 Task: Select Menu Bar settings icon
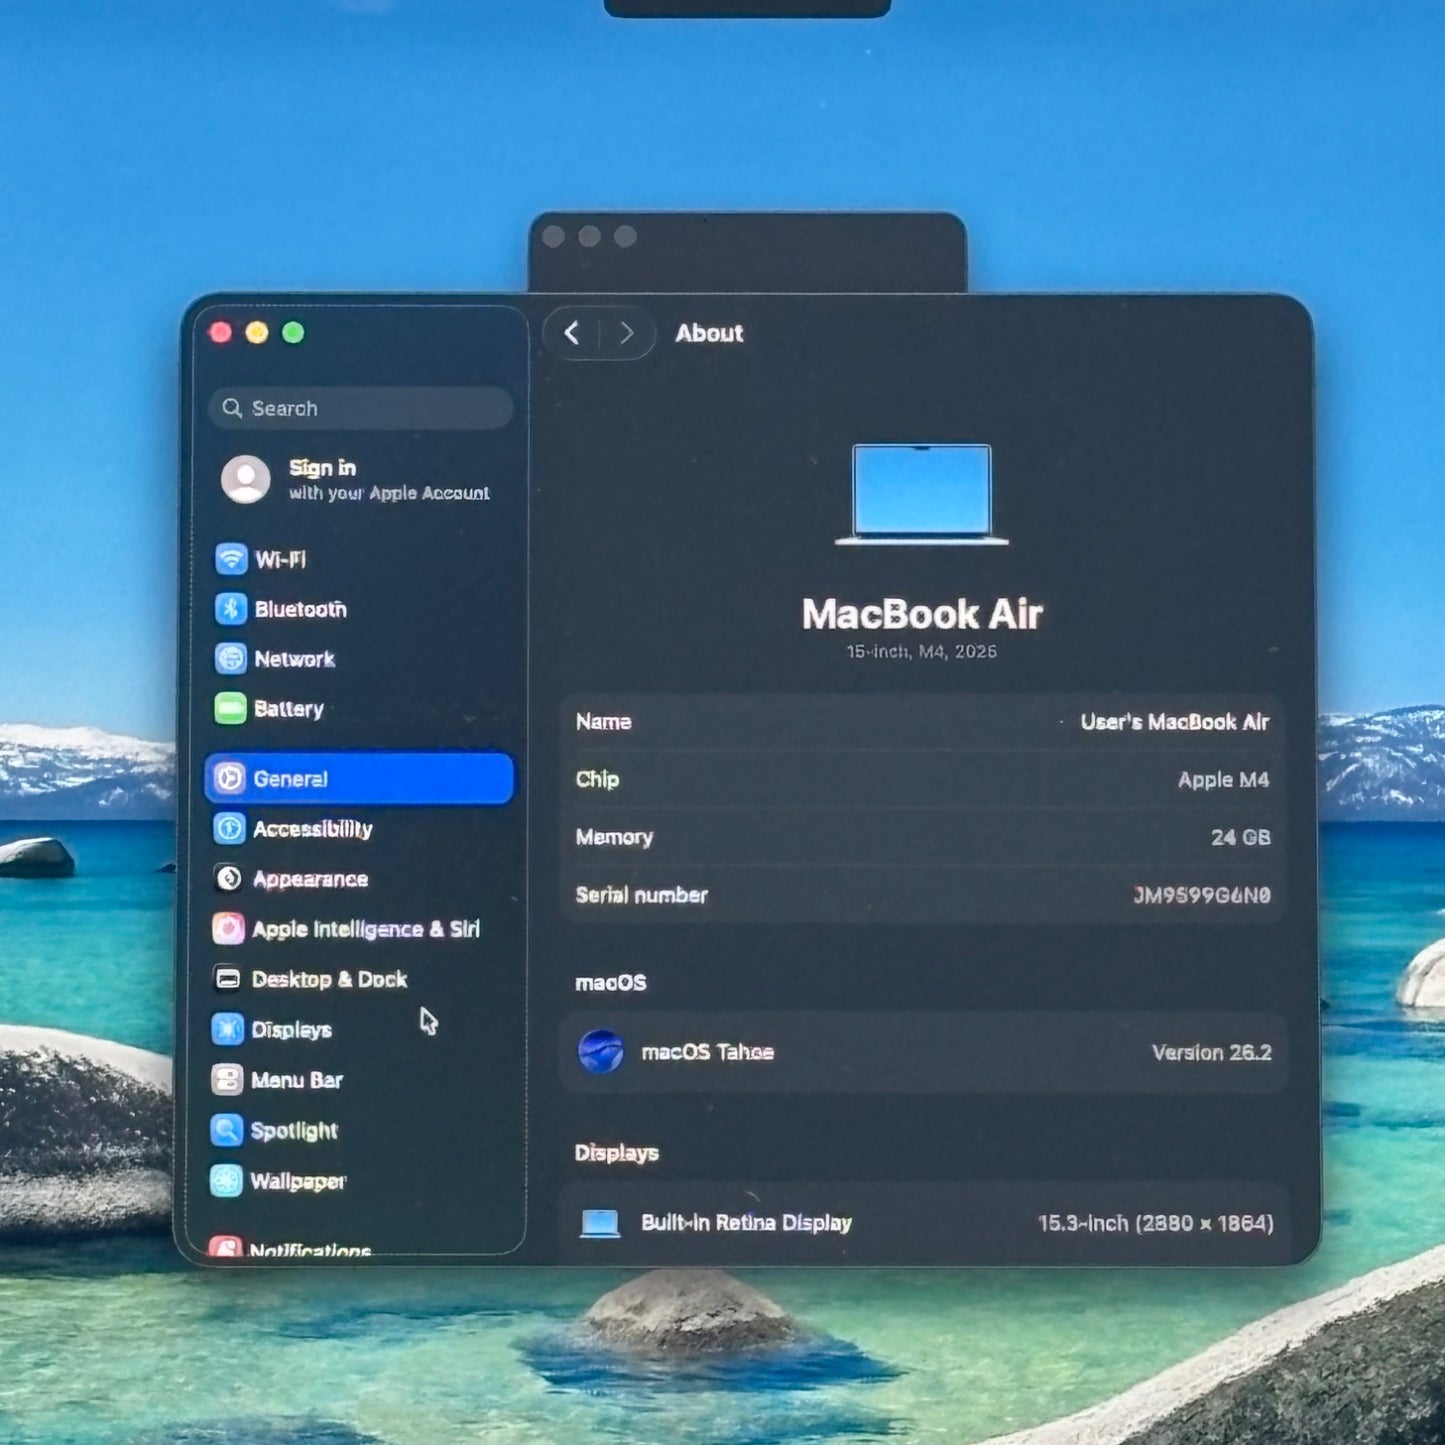click(x=227, y=1080)
